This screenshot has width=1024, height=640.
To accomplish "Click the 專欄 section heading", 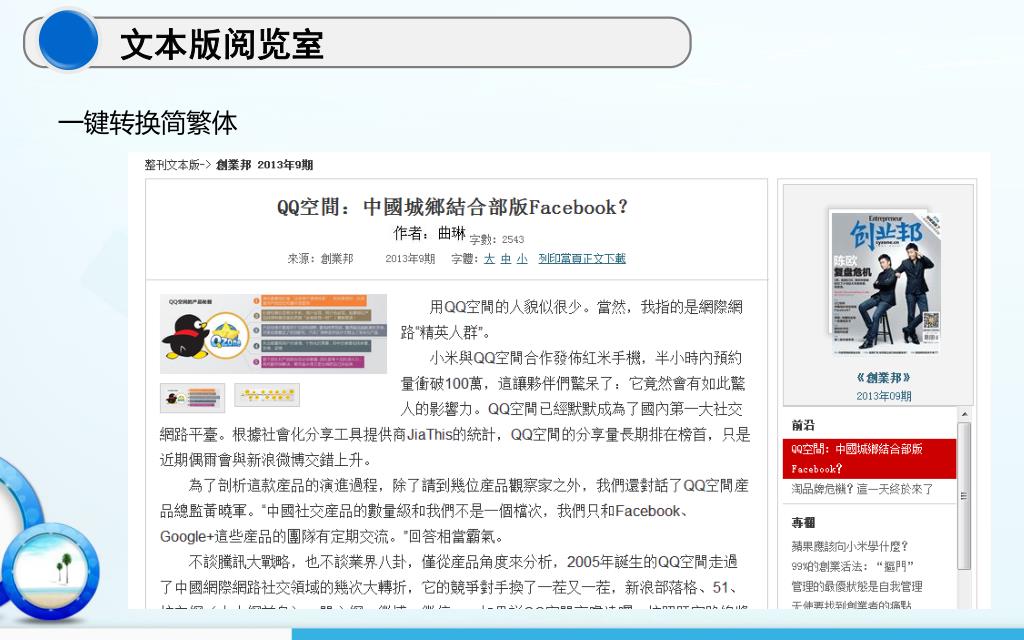I will tap(803, 522).
